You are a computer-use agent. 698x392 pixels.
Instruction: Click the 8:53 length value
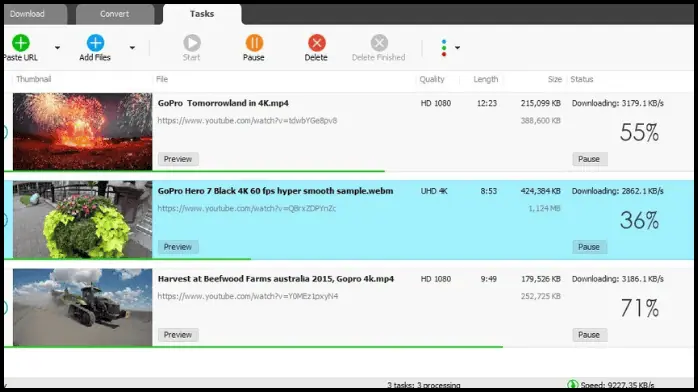[x=488, y=191]
